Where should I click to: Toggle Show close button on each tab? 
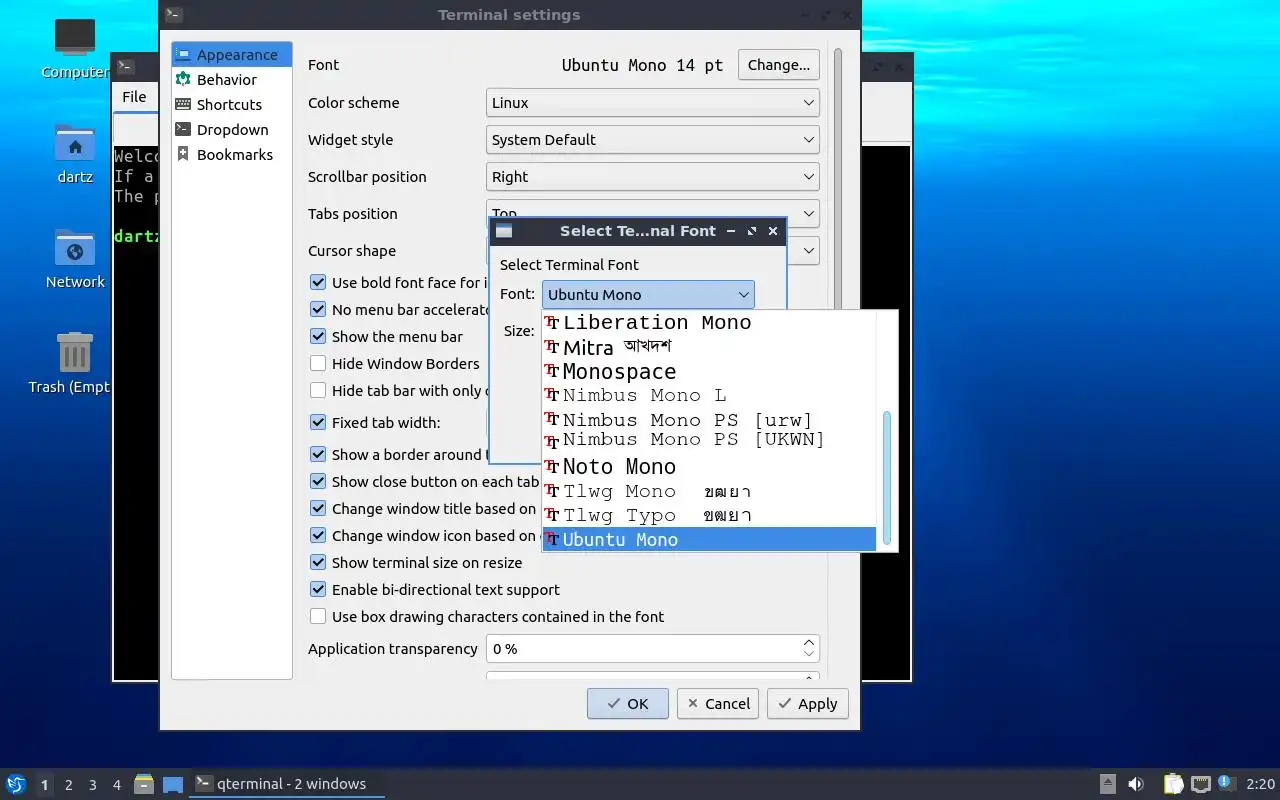[318, 482]
